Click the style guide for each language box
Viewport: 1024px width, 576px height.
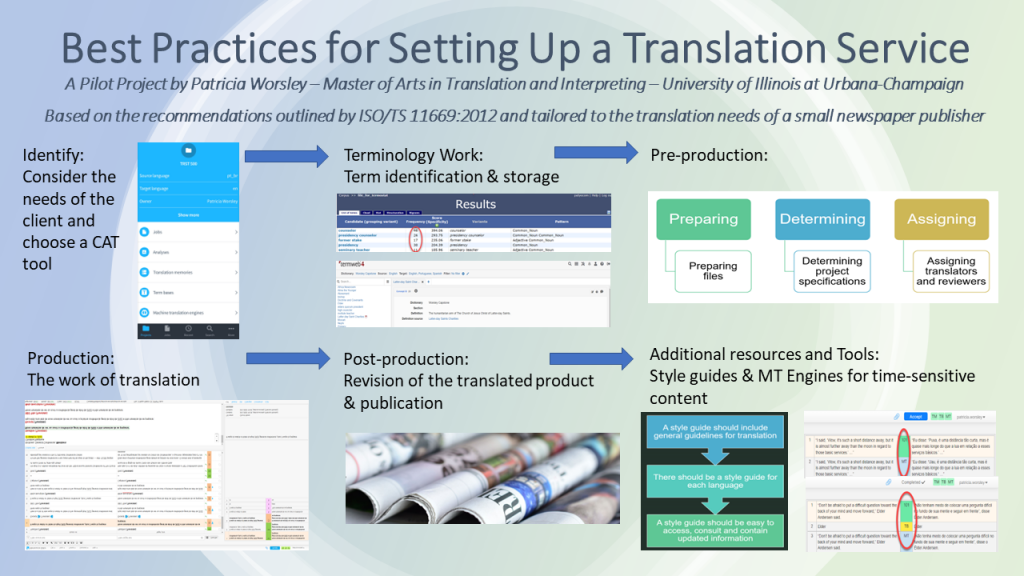(x=715, y=481)
